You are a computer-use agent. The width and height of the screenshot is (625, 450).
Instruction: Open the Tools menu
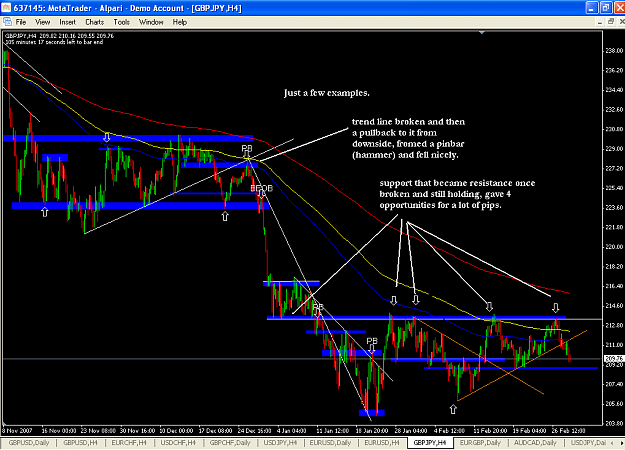pos(122,22)
